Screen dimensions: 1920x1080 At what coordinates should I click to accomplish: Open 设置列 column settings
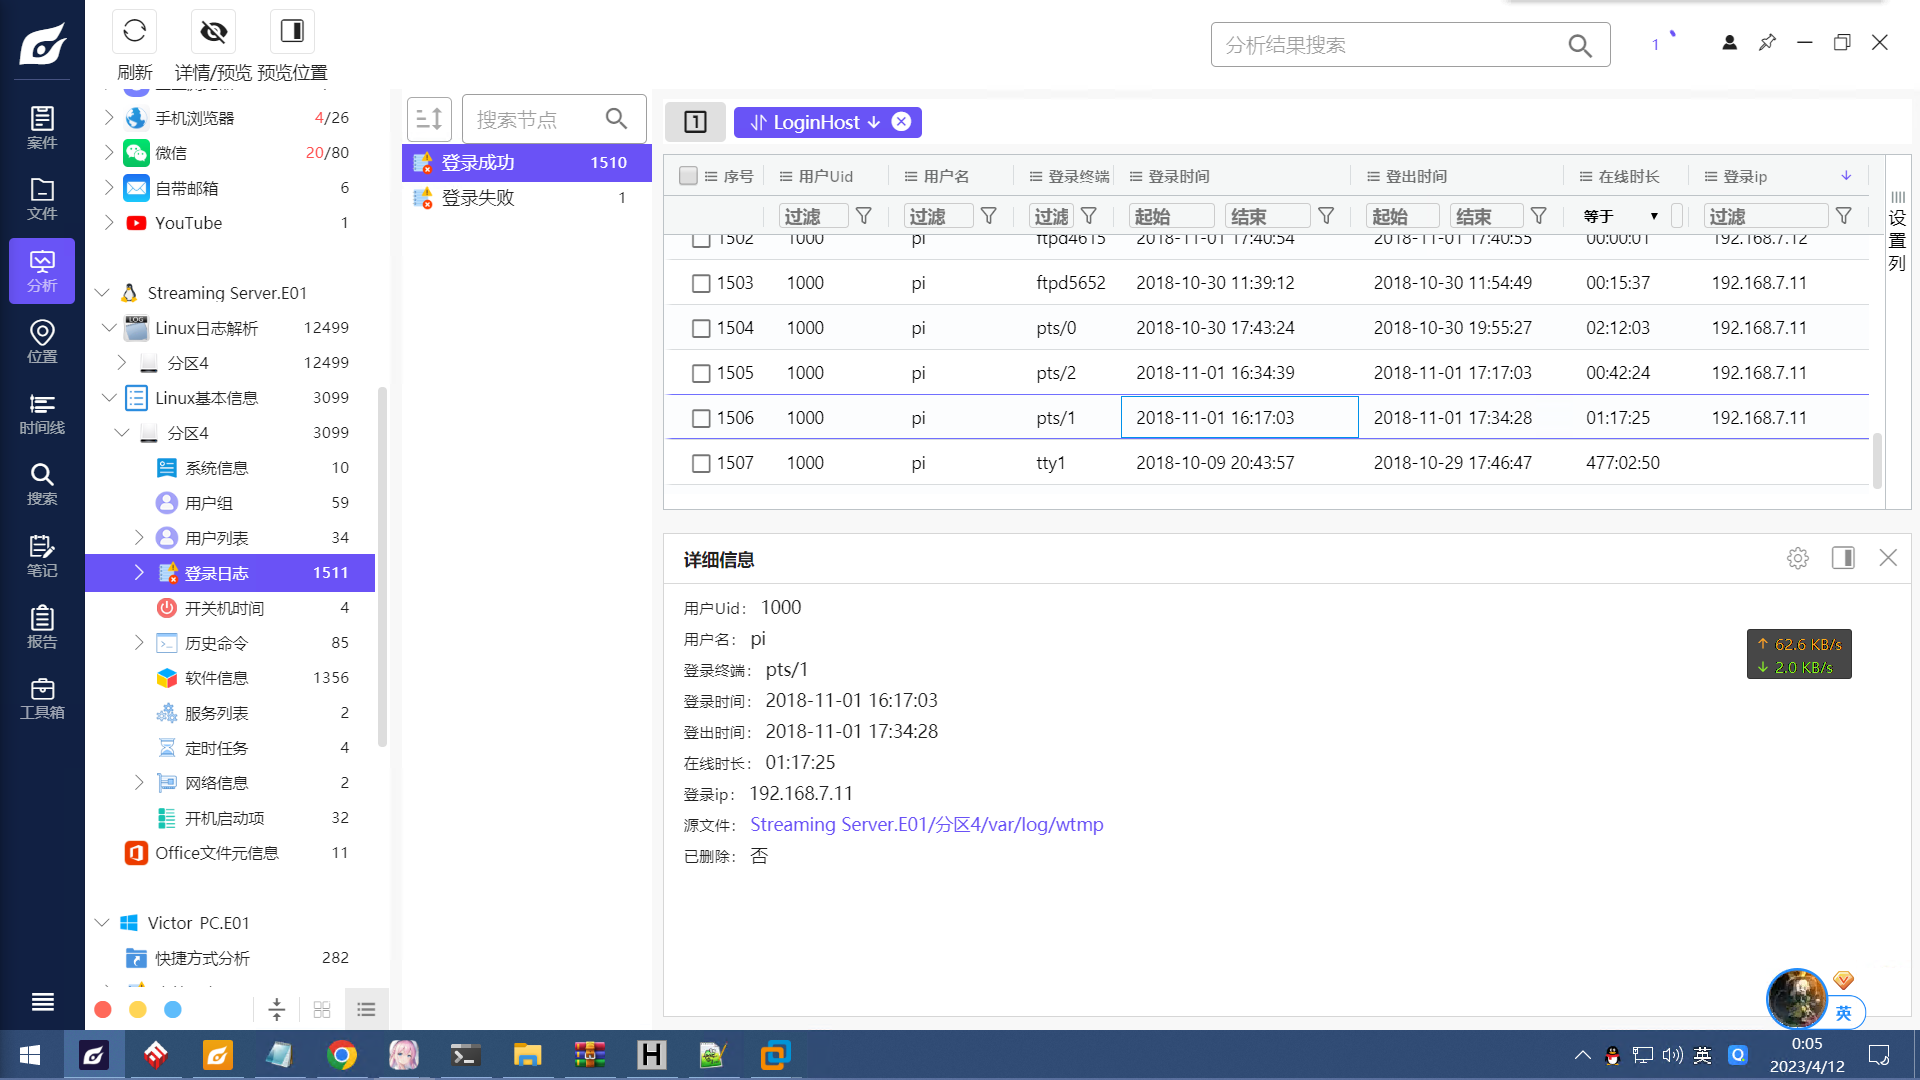[x=1897, y=232]
